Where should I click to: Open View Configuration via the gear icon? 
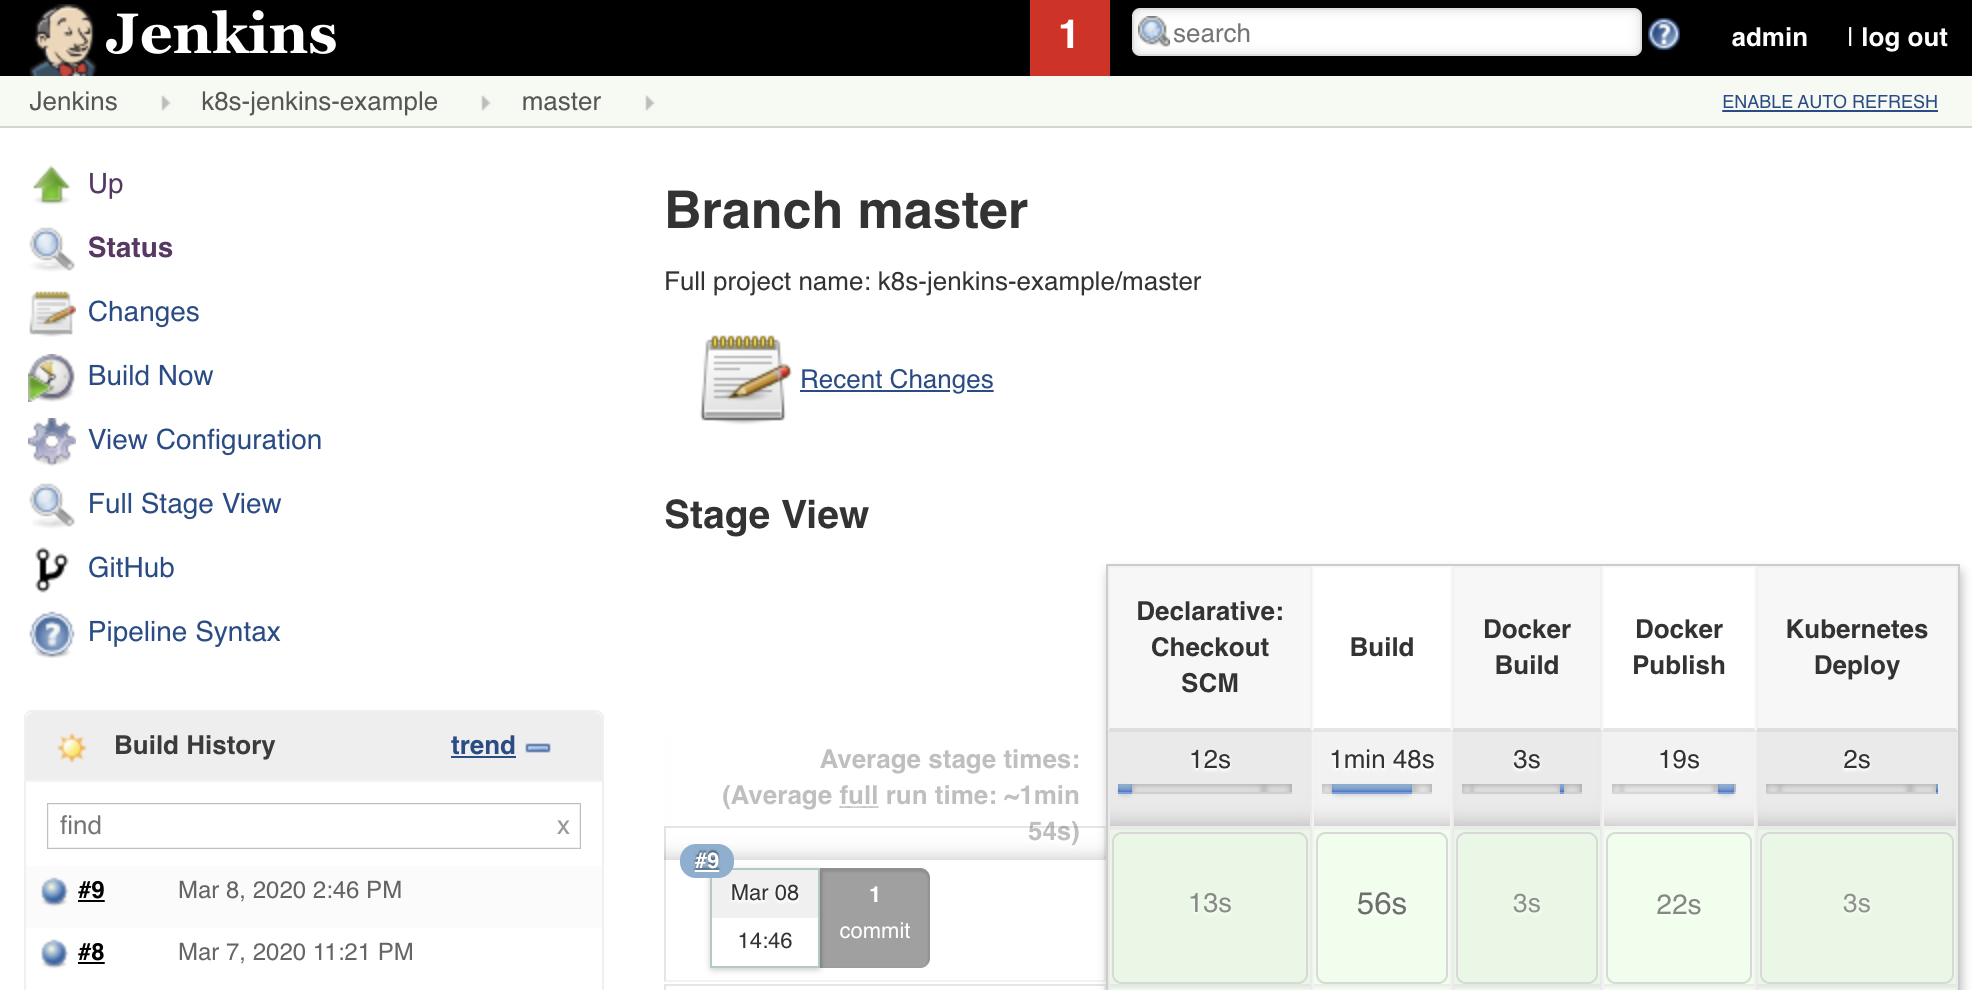point(51,440)
